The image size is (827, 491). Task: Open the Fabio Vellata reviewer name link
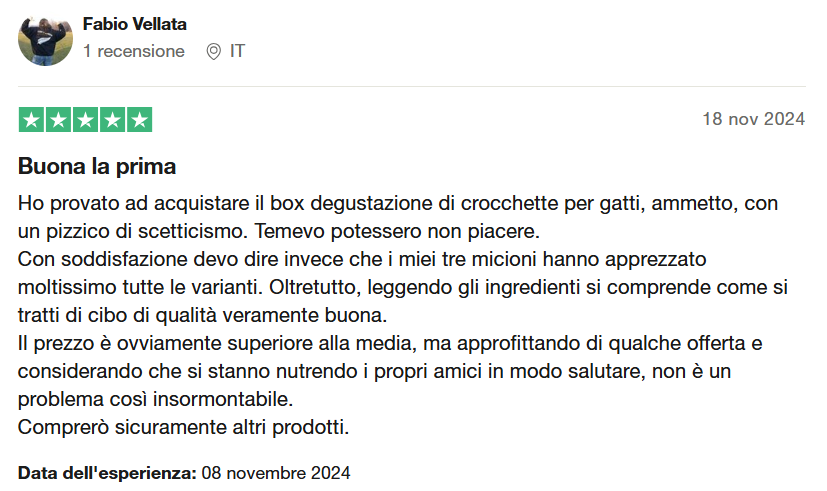click(x=134, y=24)
